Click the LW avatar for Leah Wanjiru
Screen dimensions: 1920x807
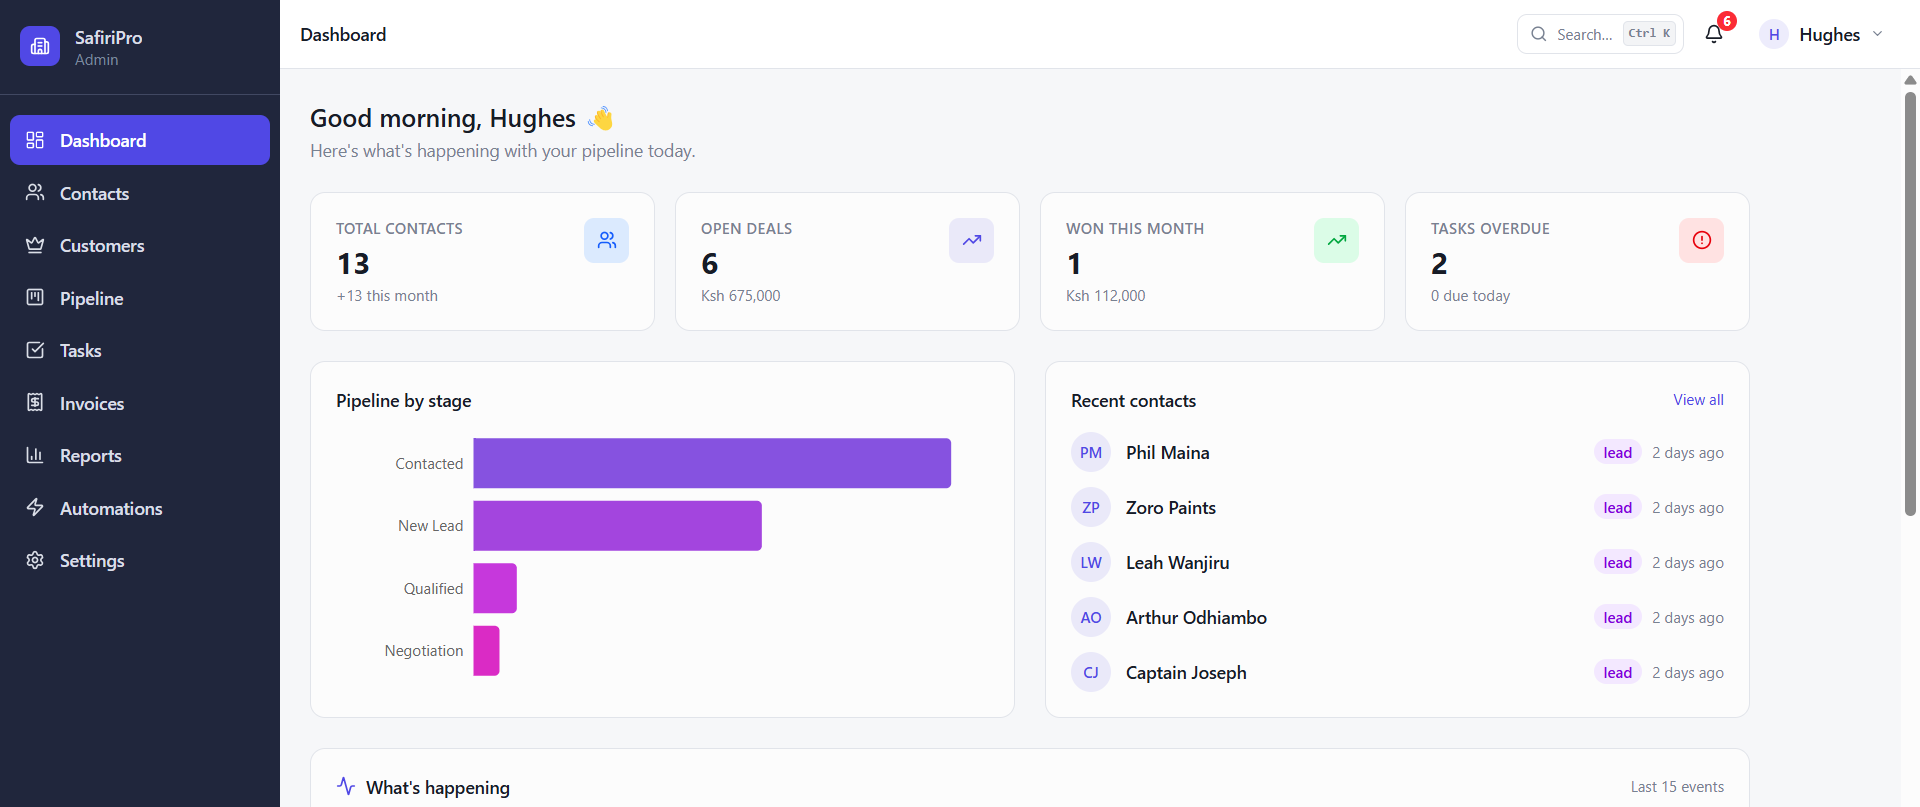[x=1091, y=563]
